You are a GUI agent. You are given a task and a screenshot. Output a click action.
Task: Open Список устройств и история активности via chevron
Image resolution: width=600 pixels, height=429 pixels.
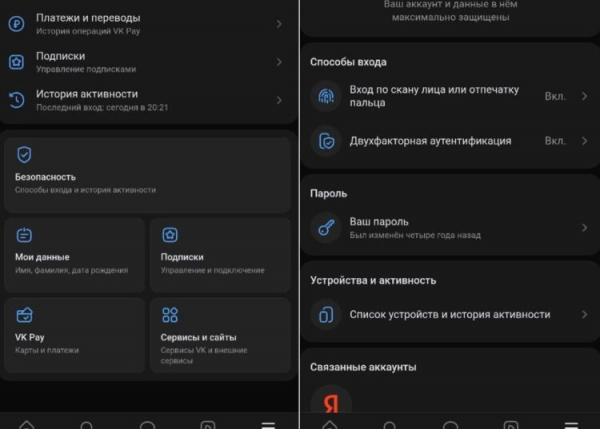coord(584,315)
